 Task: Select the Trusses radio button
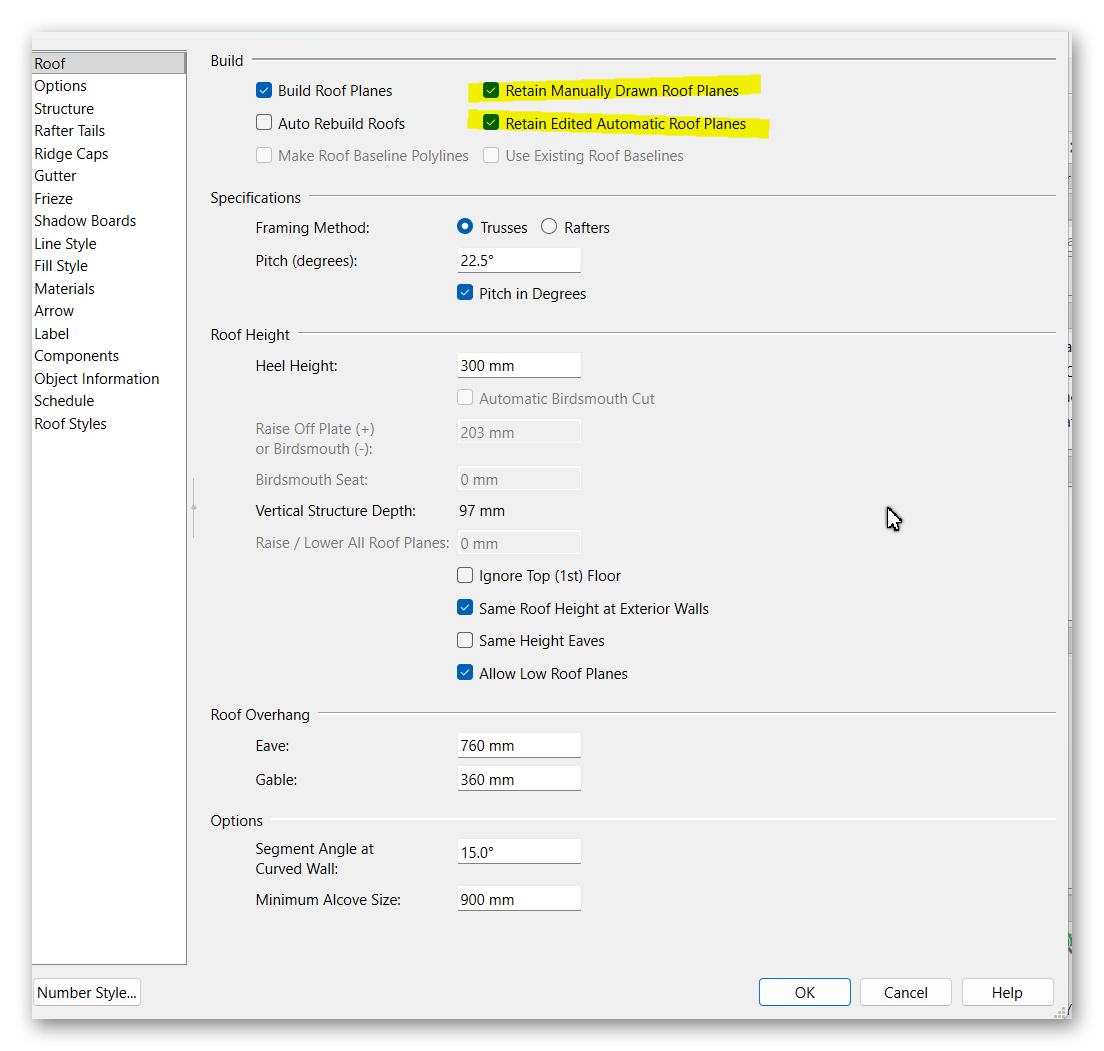click(x=465, y=228)
